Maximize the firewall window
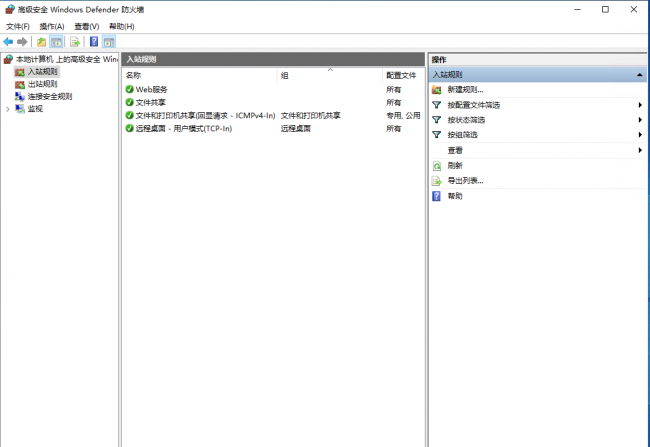 [605, 9]
